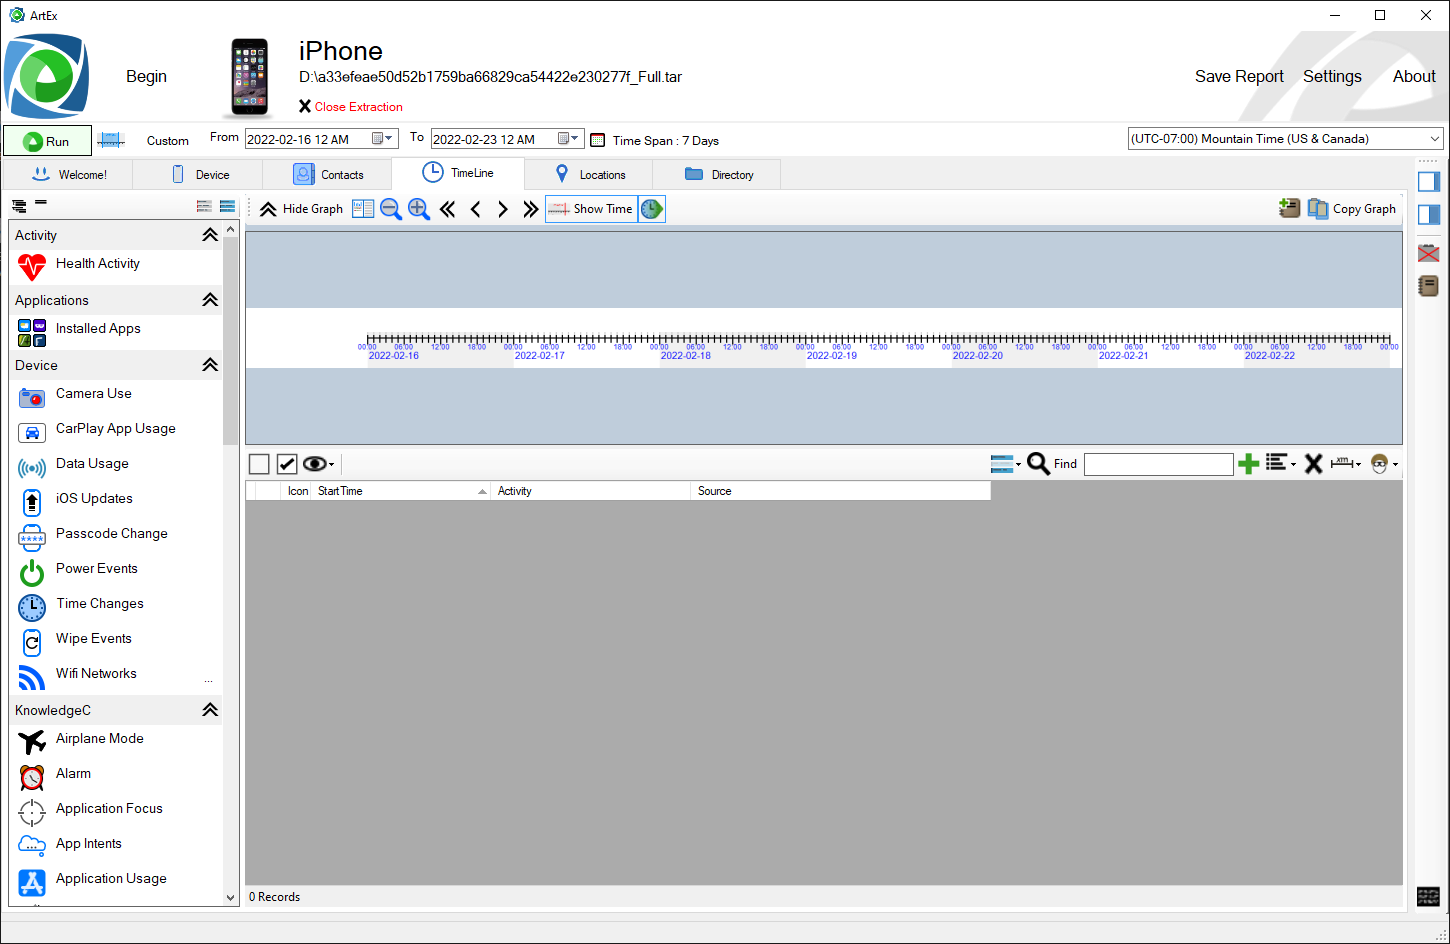Screen dimensions: 1450x944
Task: Click Close Extraction link
Action: point(351,107)
